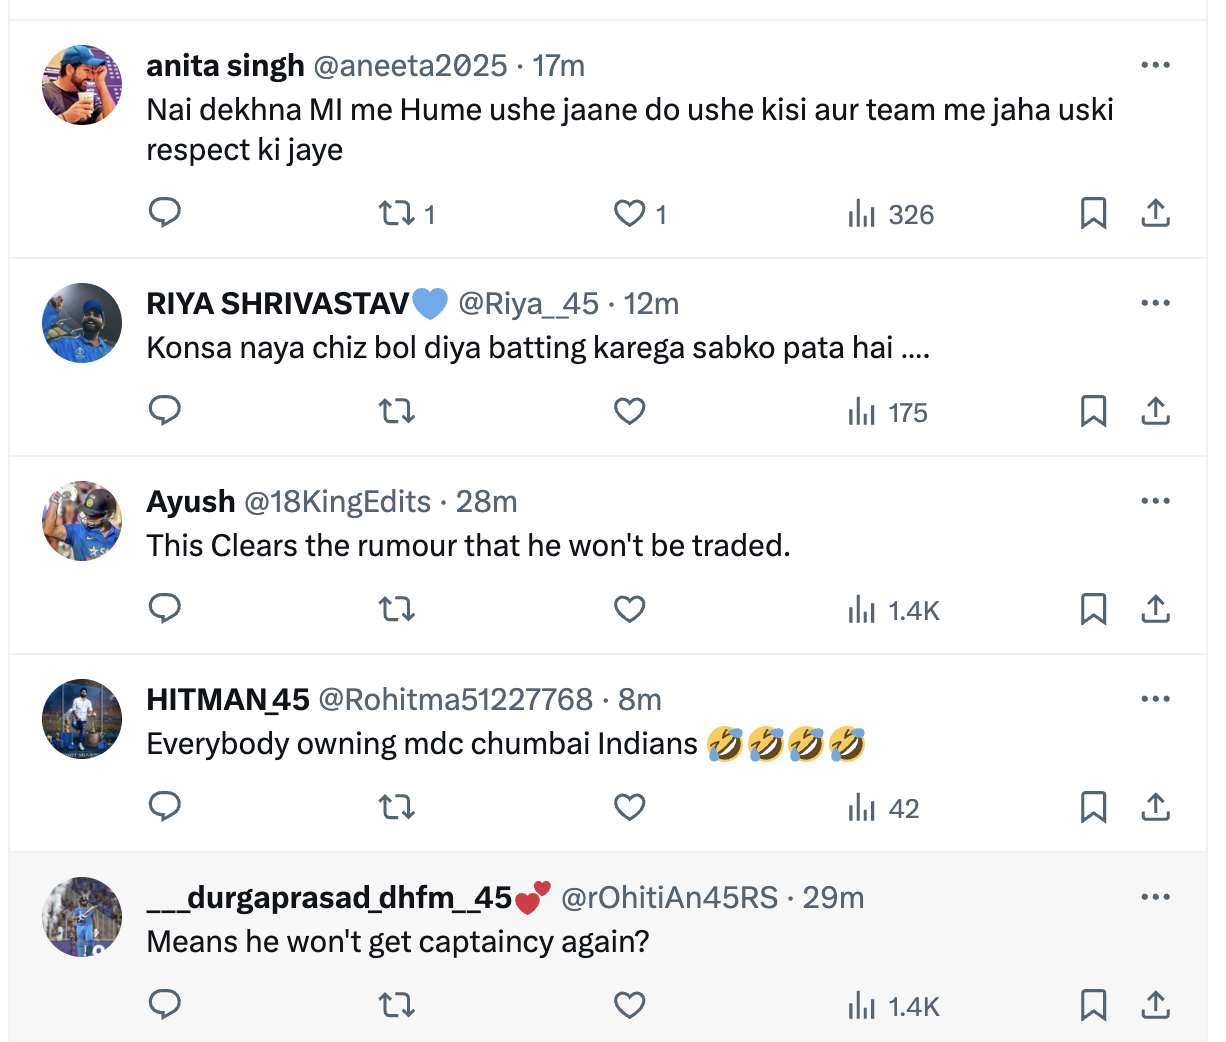View RIYA SHRIVASTAV's profile picture

click(x=82, y=323)
